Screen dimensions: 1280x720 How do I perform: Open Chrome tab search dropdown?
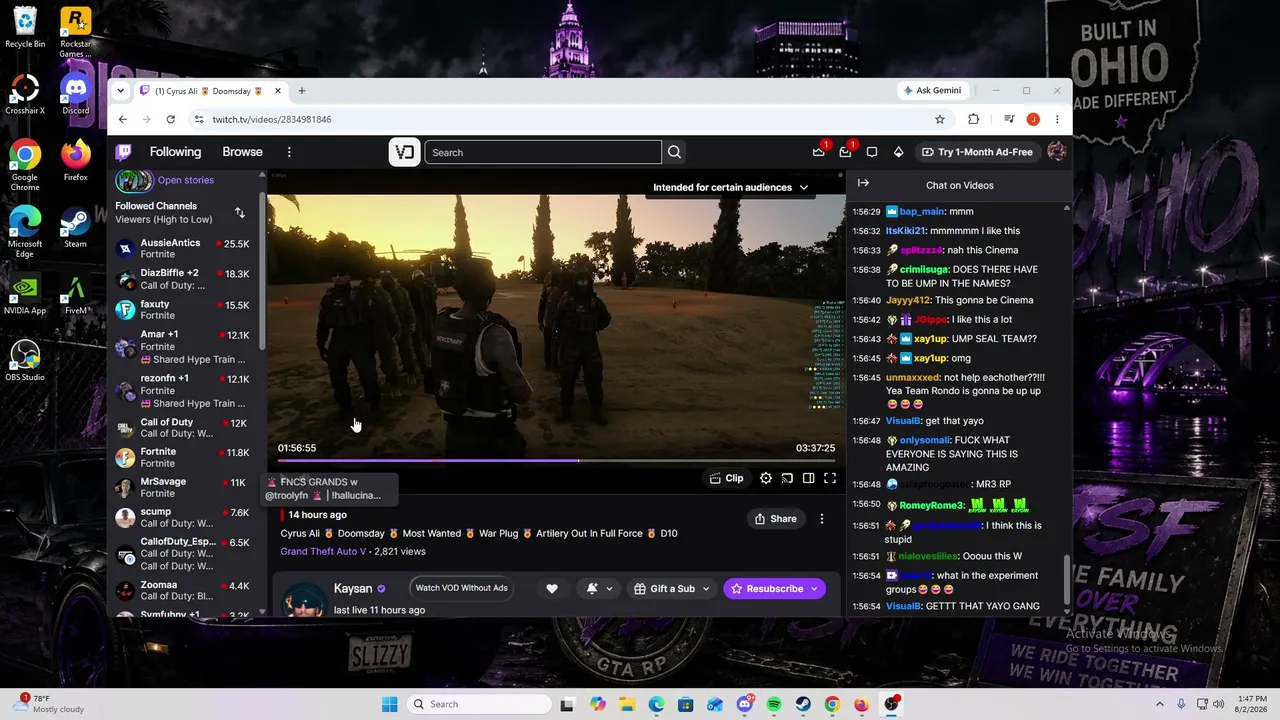[x=121, y=91]
